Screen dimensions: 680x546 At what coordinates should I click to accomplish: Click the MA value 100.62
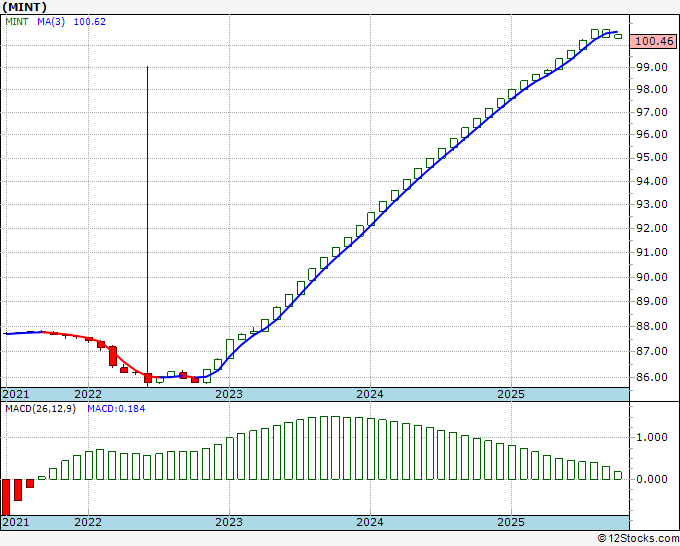click(x=90, y=22)
